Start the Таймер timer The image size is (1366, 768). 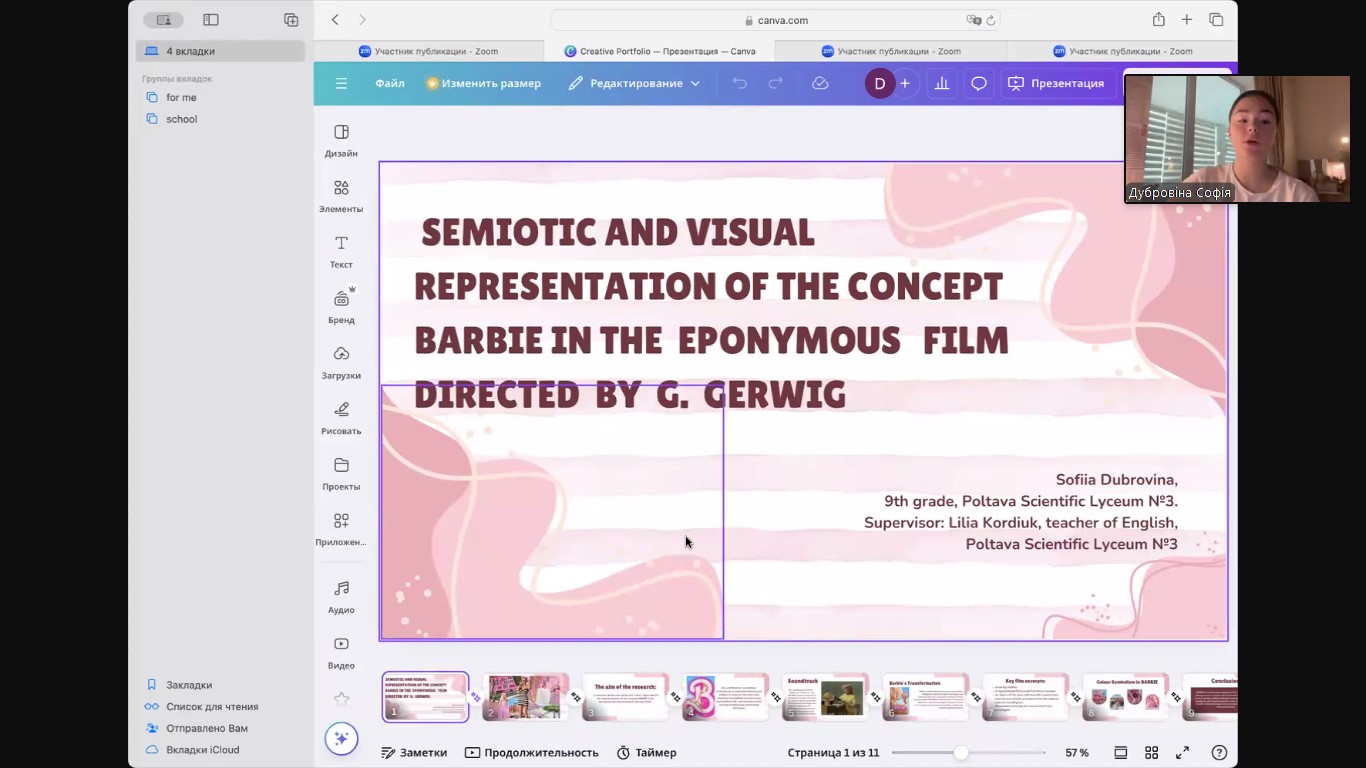(646, 752)
